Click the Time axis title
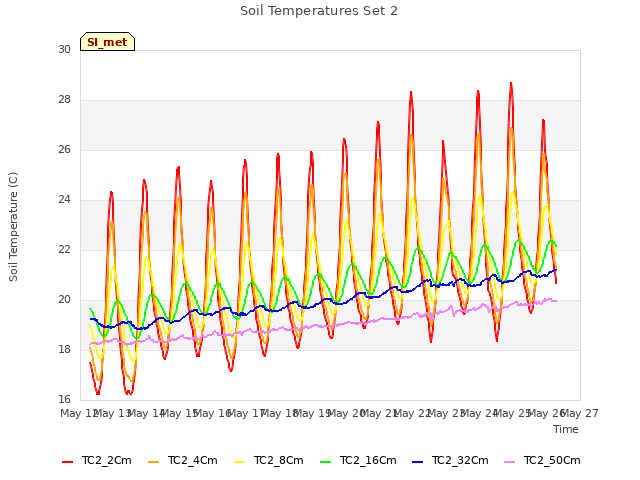 [566, 429]
